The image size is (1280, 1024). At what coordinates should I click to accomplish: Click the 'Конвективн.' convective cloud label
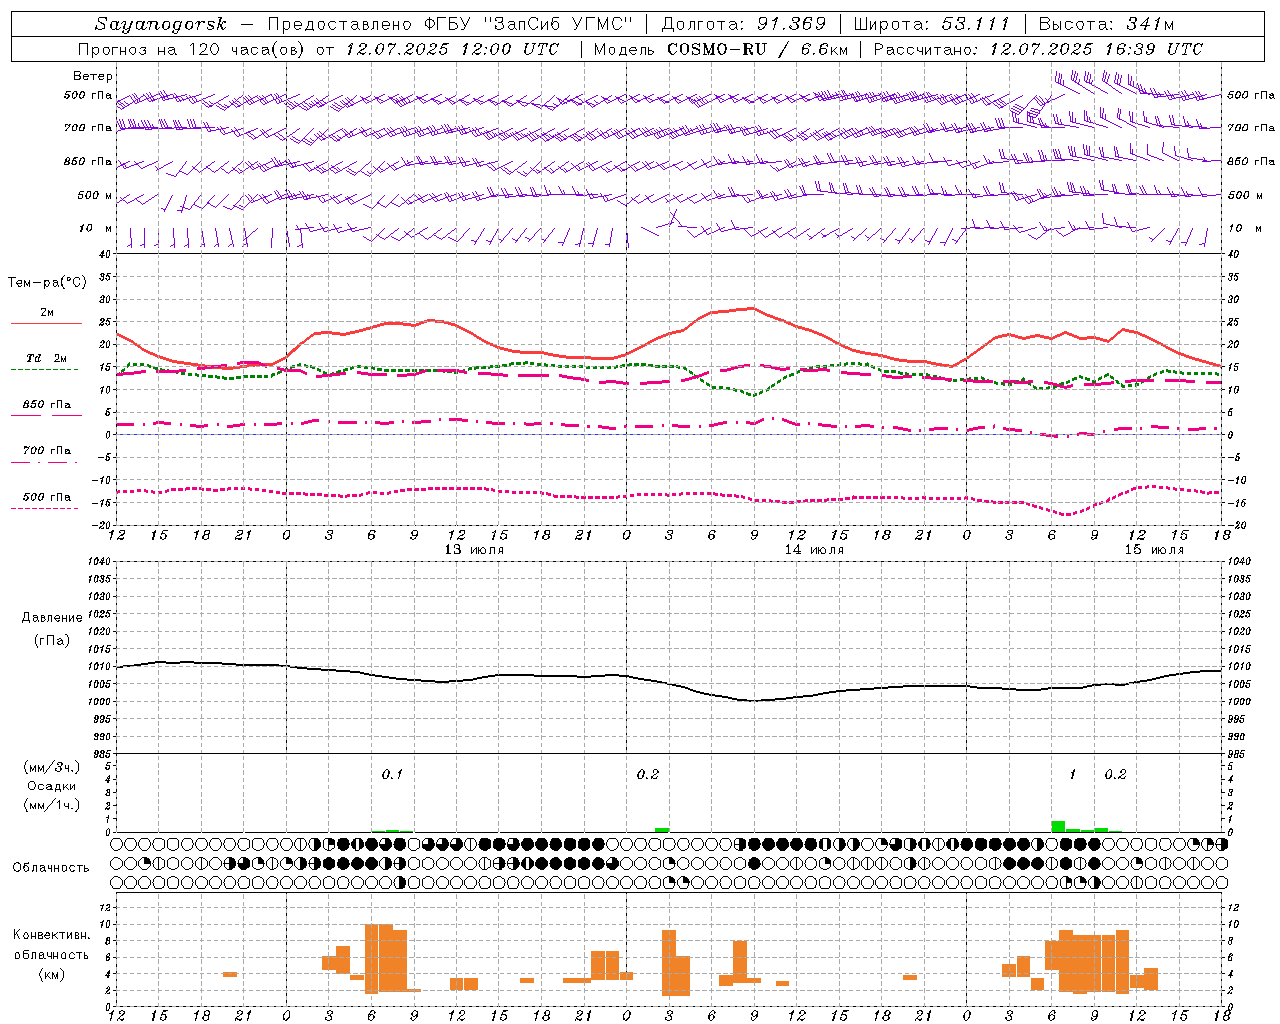(51, 935)
